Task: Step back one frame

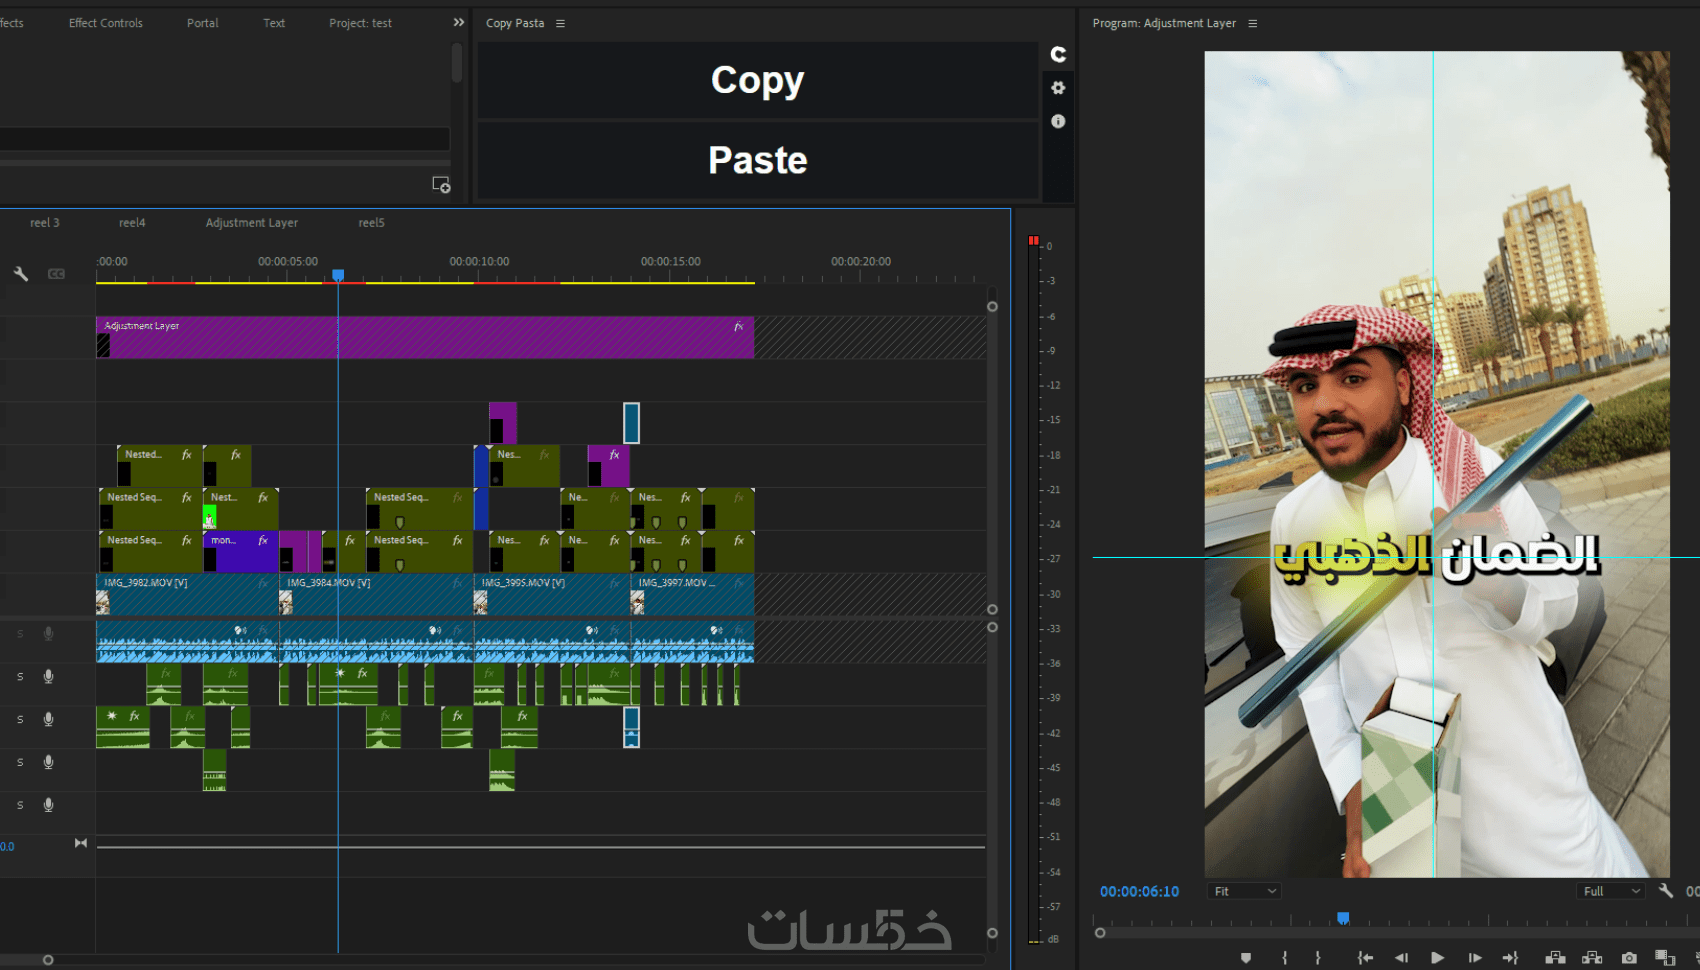Action: tap(1401, 958)
